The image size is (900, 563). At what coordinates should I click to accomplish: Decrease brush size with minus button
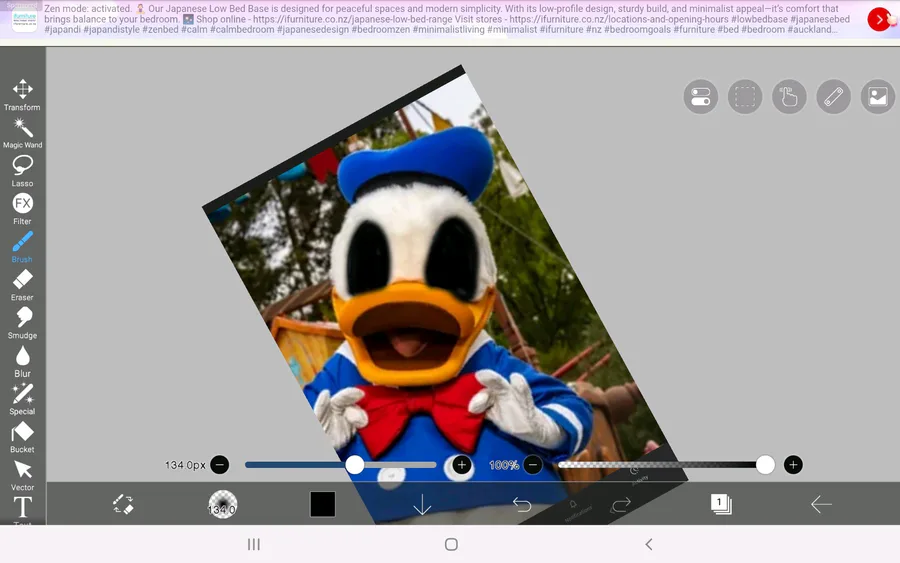[219, 464]
